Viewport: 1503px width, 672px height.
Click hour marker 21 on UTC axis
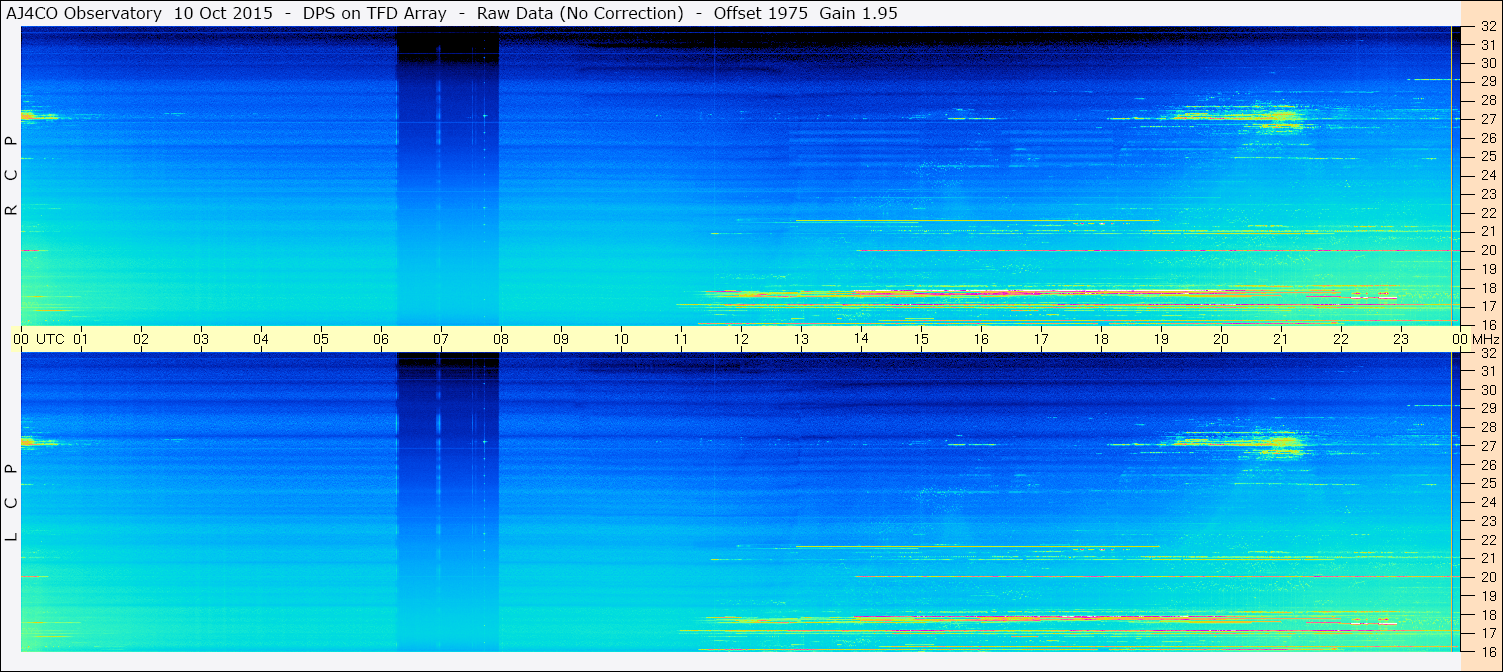(1281, 339)
